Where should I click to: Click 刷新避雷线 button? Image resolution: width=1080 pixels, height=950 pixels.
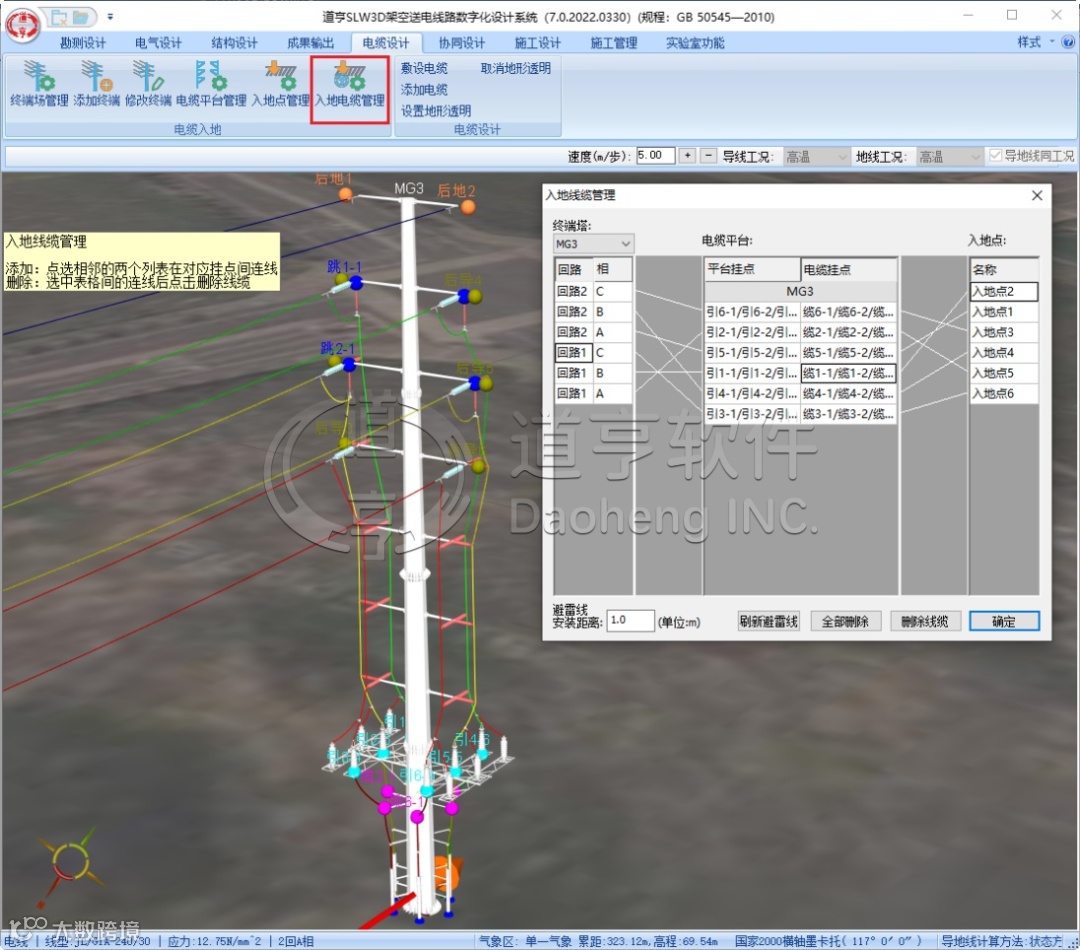(x=768, y=621)
